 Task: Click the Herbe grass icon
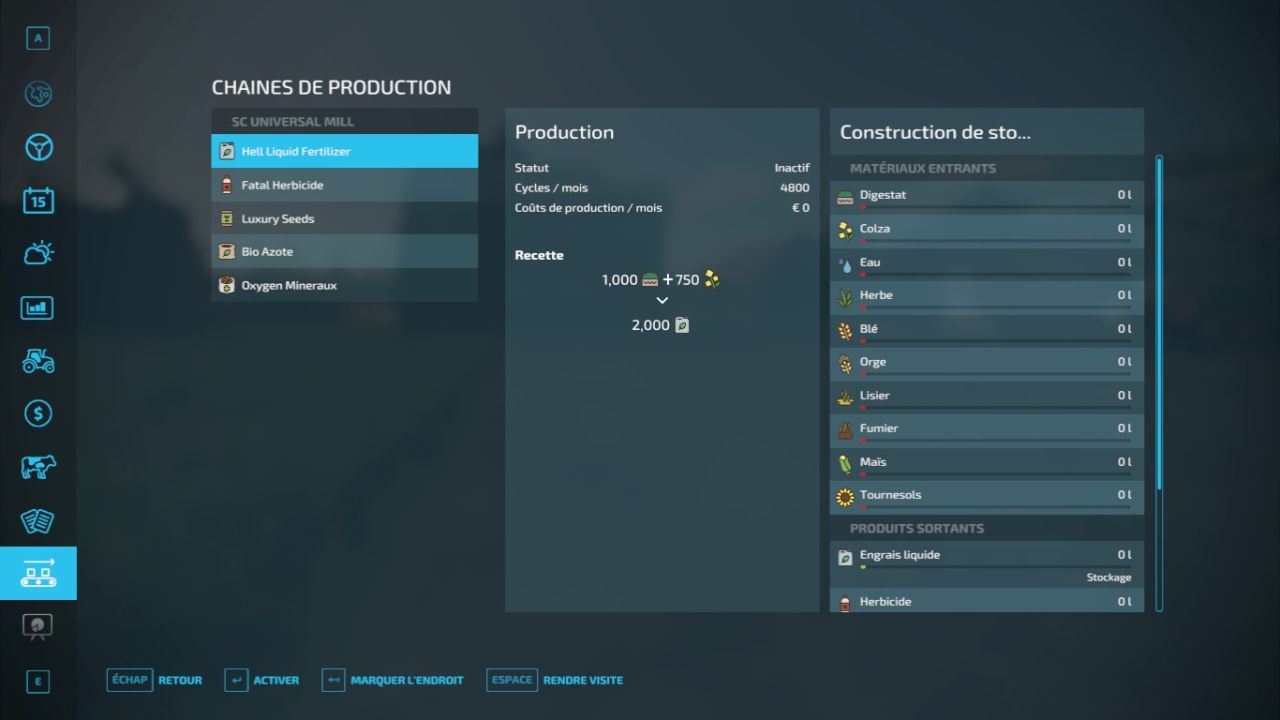tap(845, 298)
